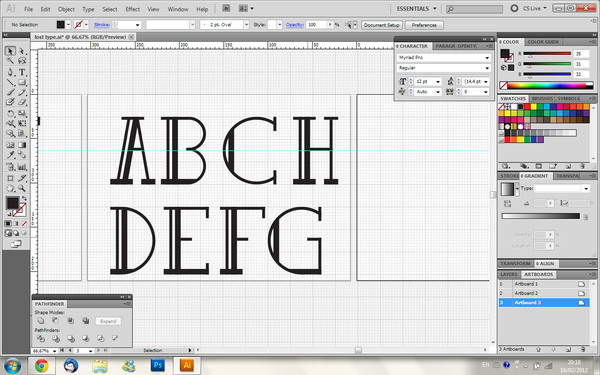Select the Magic Wand tool
The image size is (600, 375).
(10, 61)
